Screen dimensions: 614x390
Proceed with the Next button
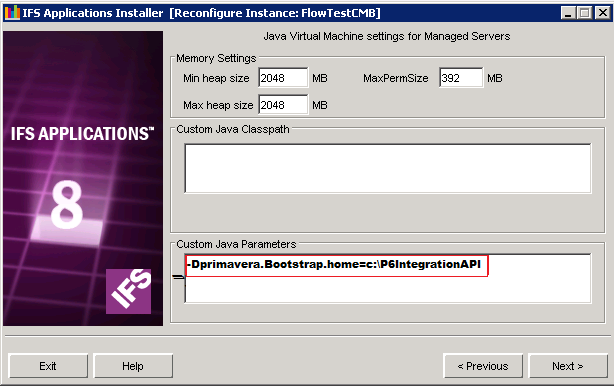568,366
